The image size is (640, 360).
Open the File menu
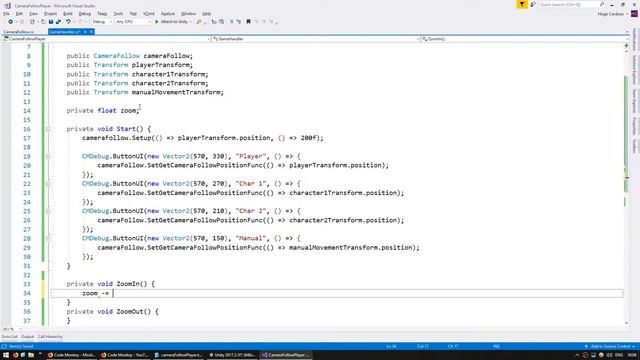pos(6,14)
